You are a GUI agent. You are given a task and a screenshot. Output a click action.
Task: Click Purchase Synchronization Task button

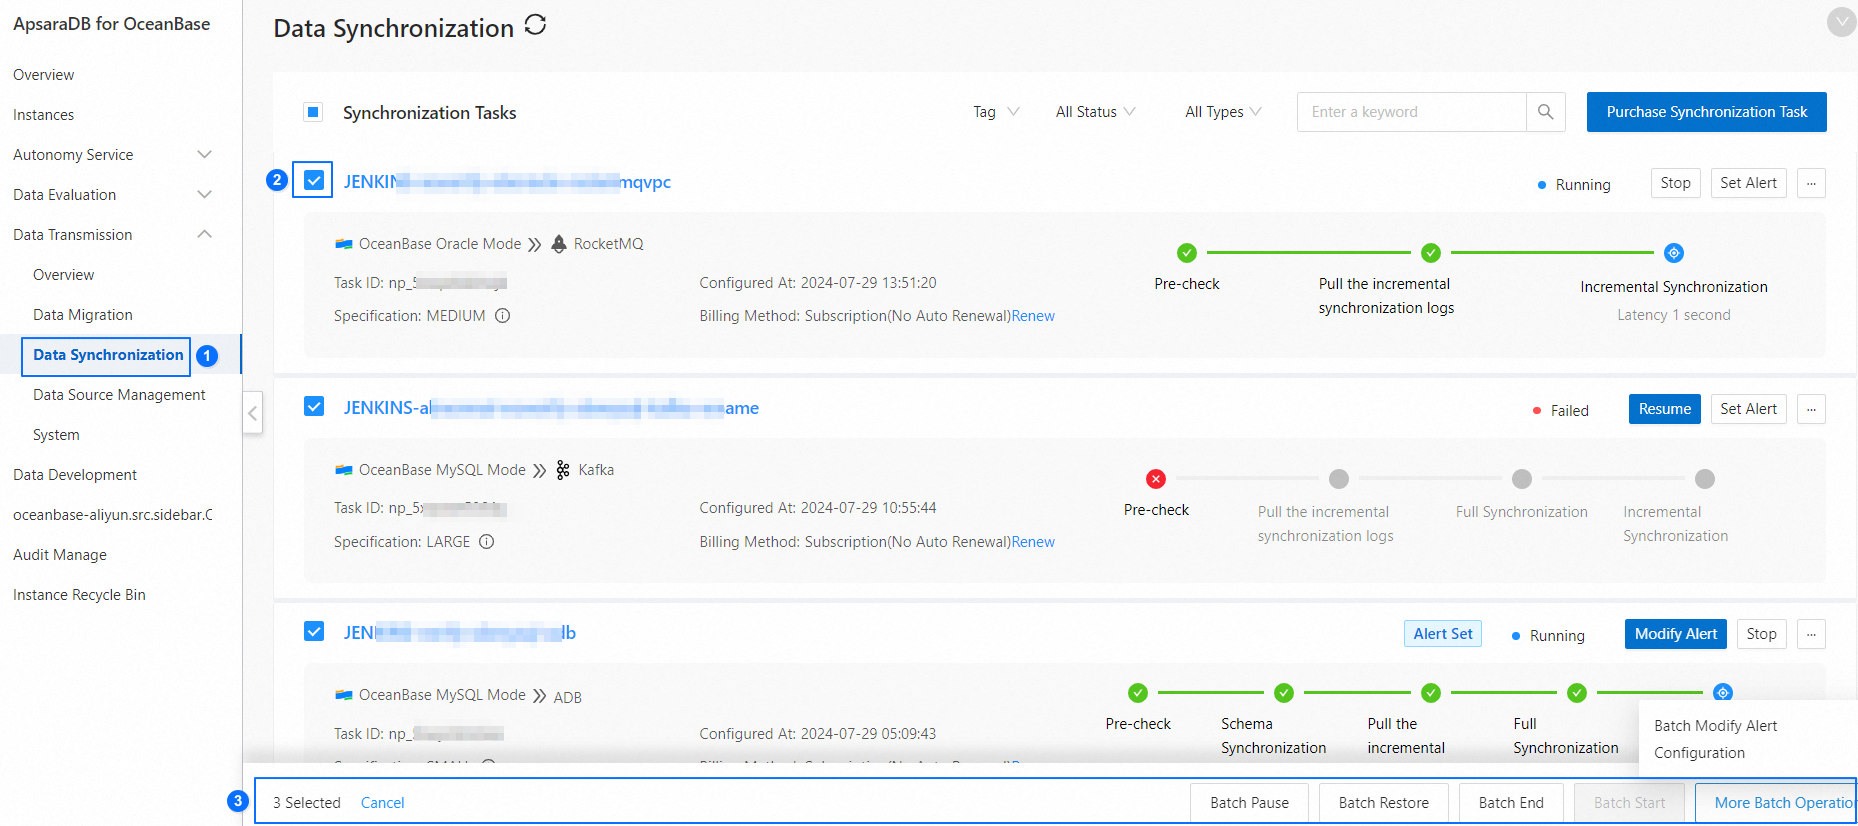[x=1707, y=112]
